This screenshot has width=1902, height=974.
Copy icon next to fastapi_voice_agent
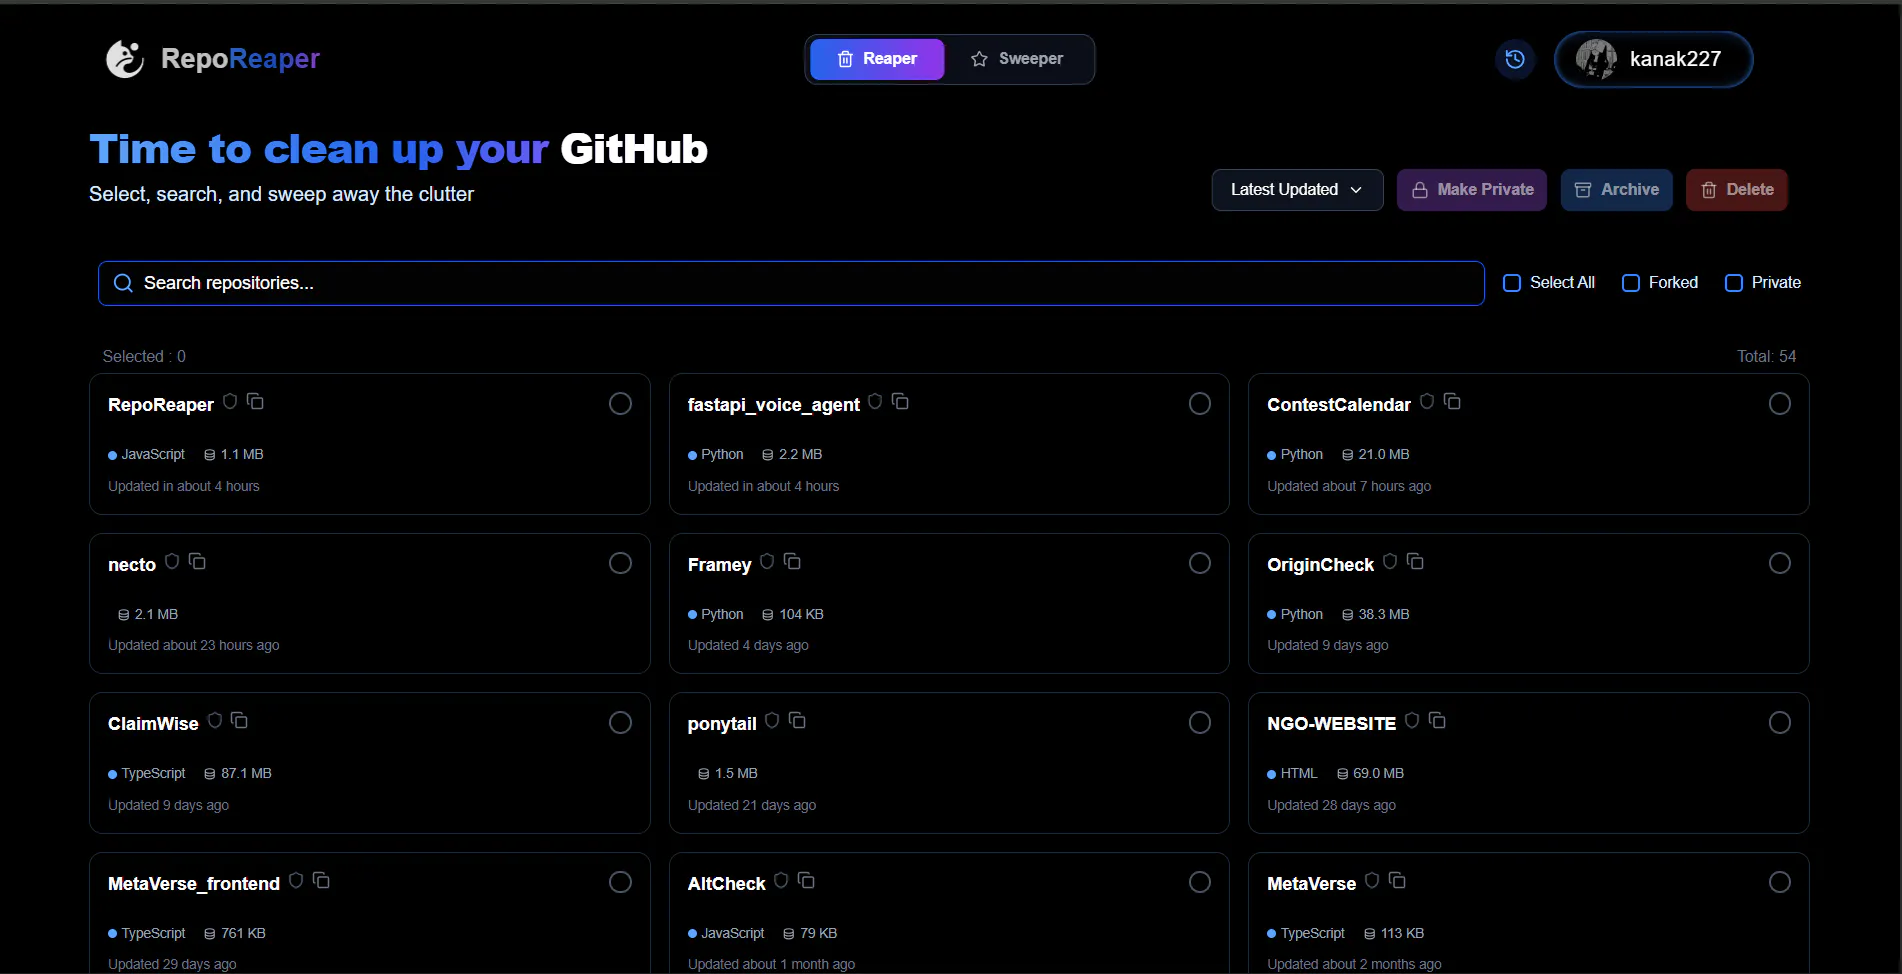(x=900, y=401)
